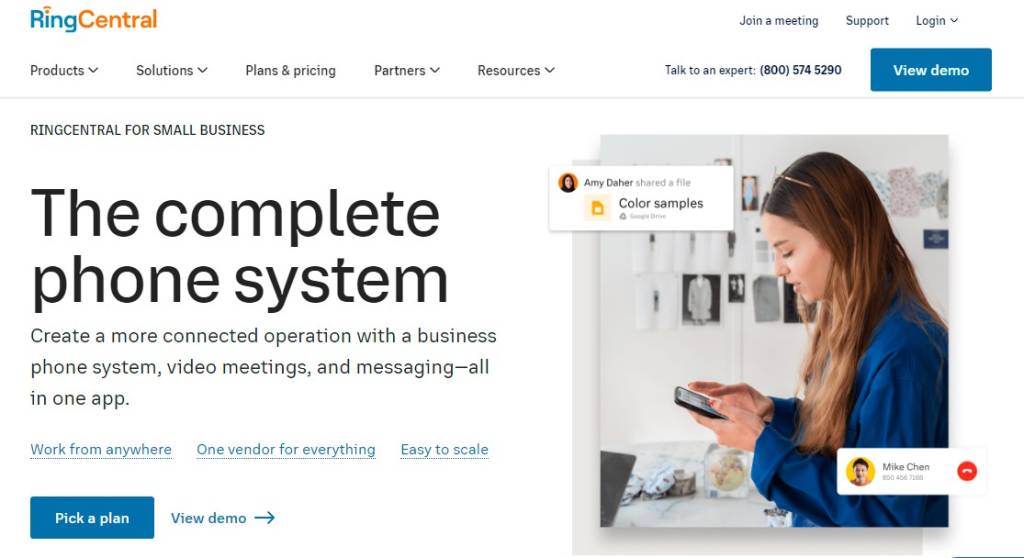Image resolution: width=1024 pixels, height=558 pixels.
Task: Call the expert phone number link
Action: [x=801, y=70]
